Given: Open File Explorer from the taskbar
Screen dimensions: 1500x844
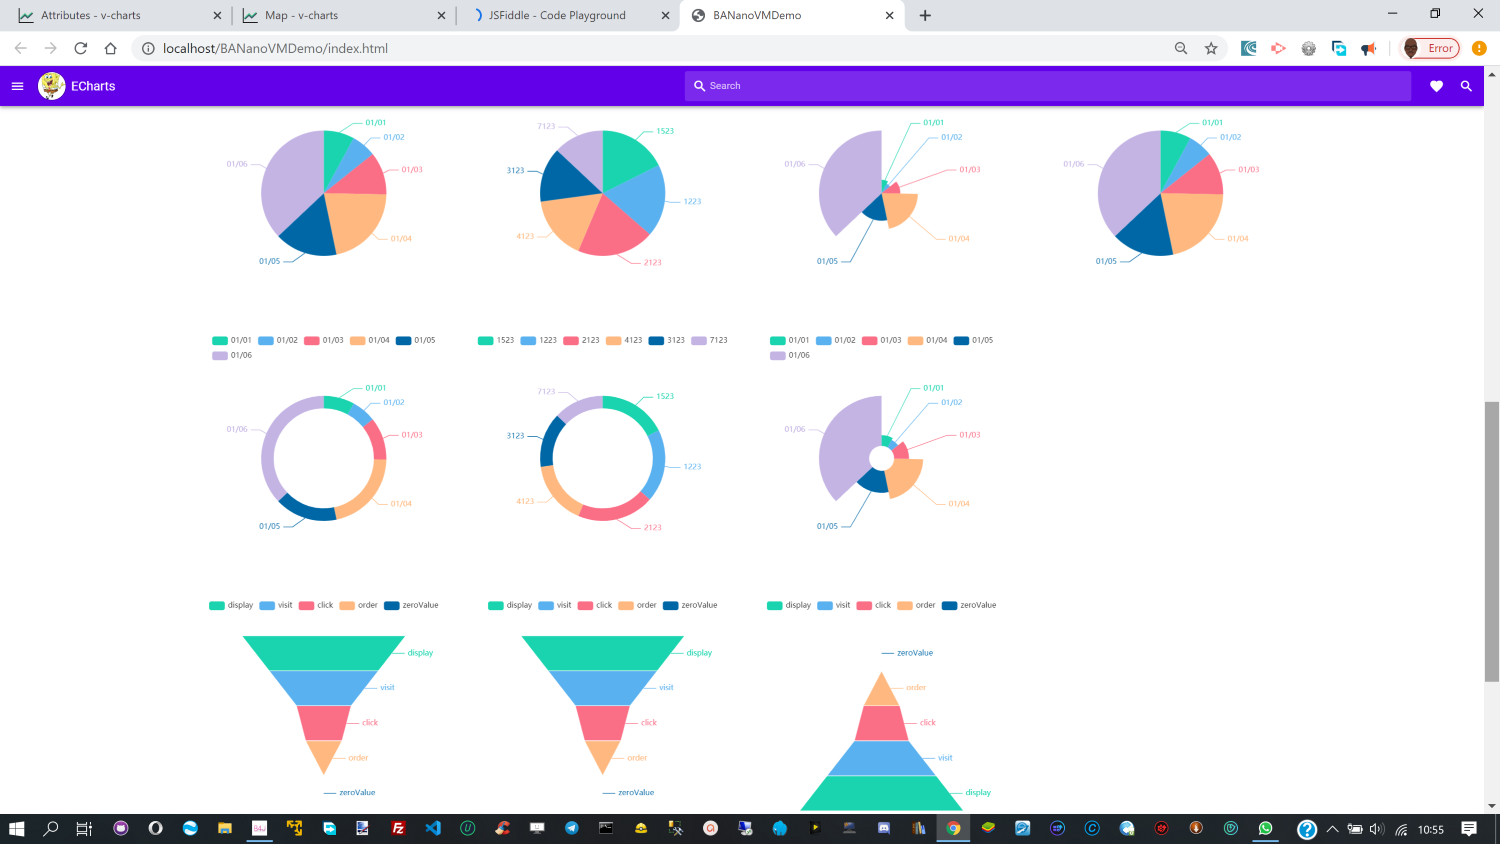Looking at the screenshot, I should pyautogui.click(x=225, y=829).
